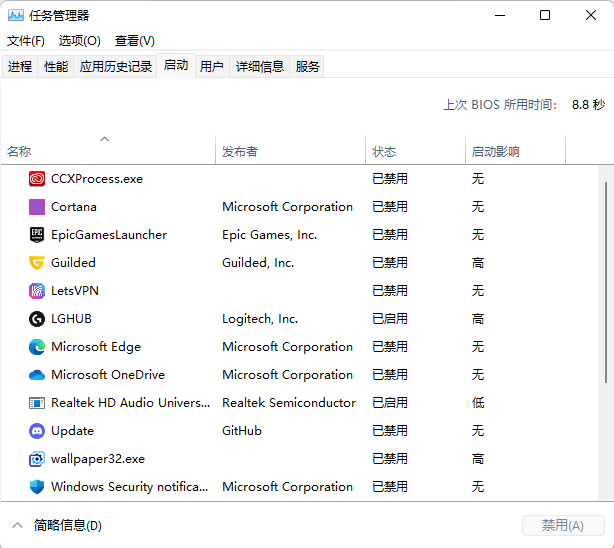Screen dimensions: 614x548
Task: Switch to the 性能 tab
Action: coord(56,67)
